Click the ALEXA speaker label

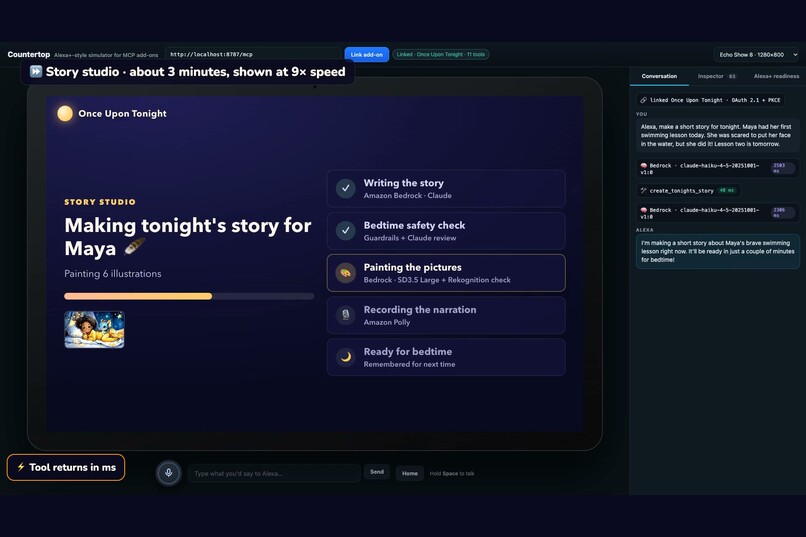click(645, 230)
